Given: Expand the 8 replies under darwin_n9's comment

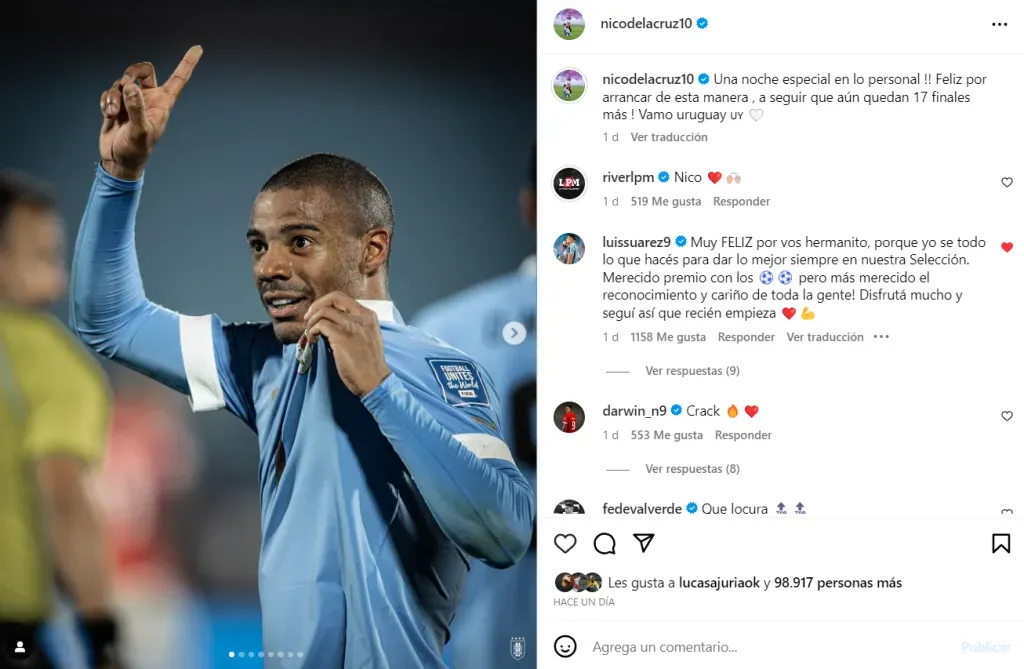Looking at the screenshot, I should coord(692,468).
